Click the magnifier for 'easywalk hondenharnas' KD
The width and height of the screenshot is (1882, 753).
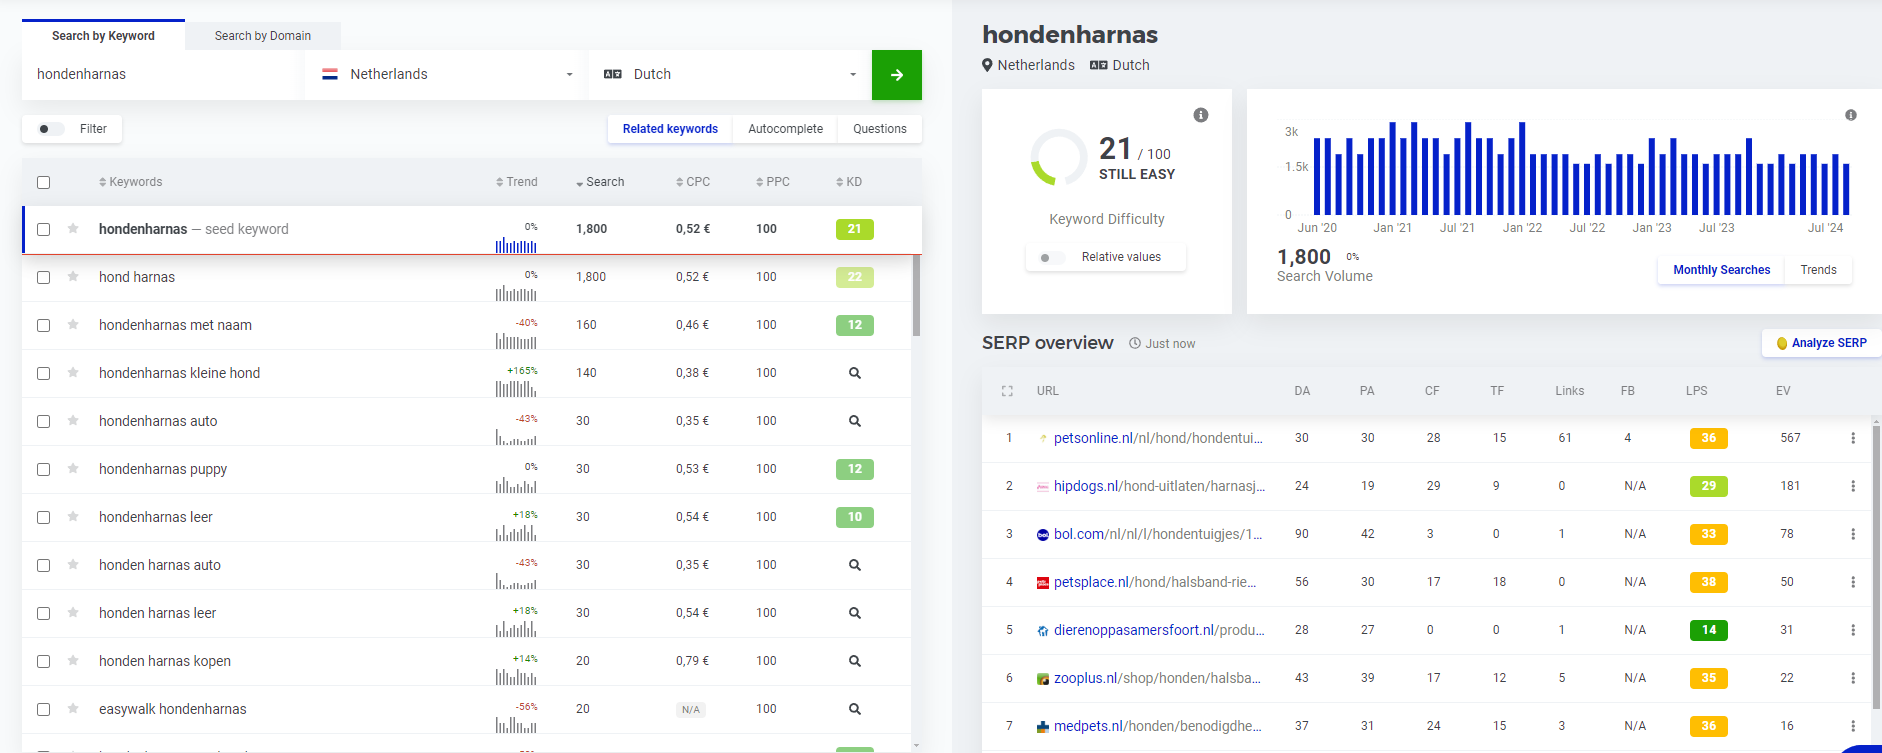click(855, 709)
